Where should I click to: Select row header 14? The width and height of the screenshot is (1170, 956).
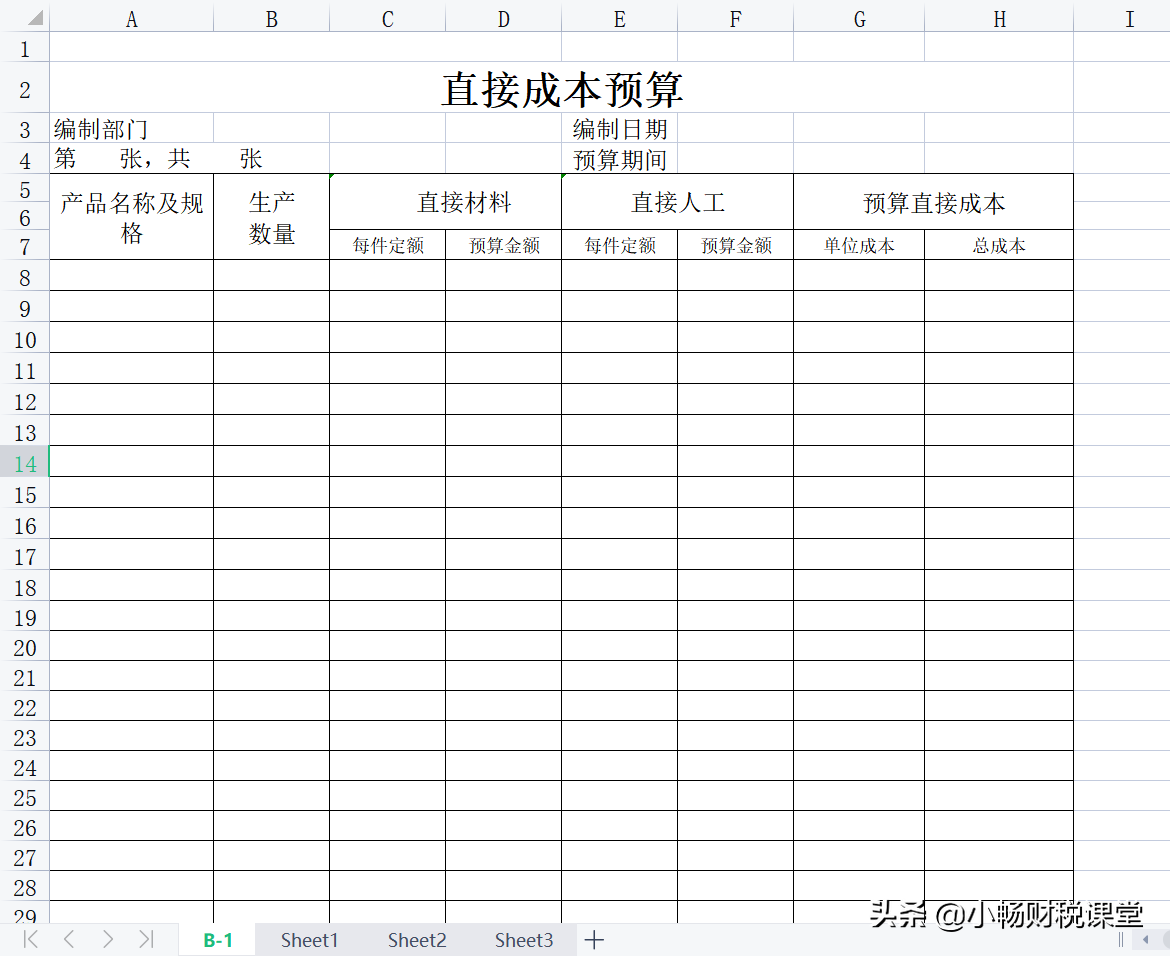[25, 464]
